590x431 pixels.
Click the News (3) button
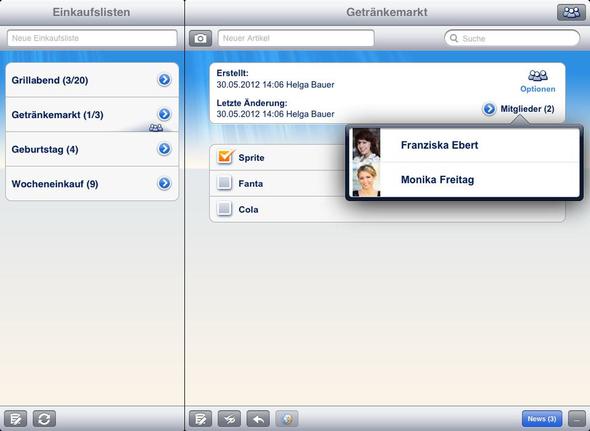coord(542,419)
